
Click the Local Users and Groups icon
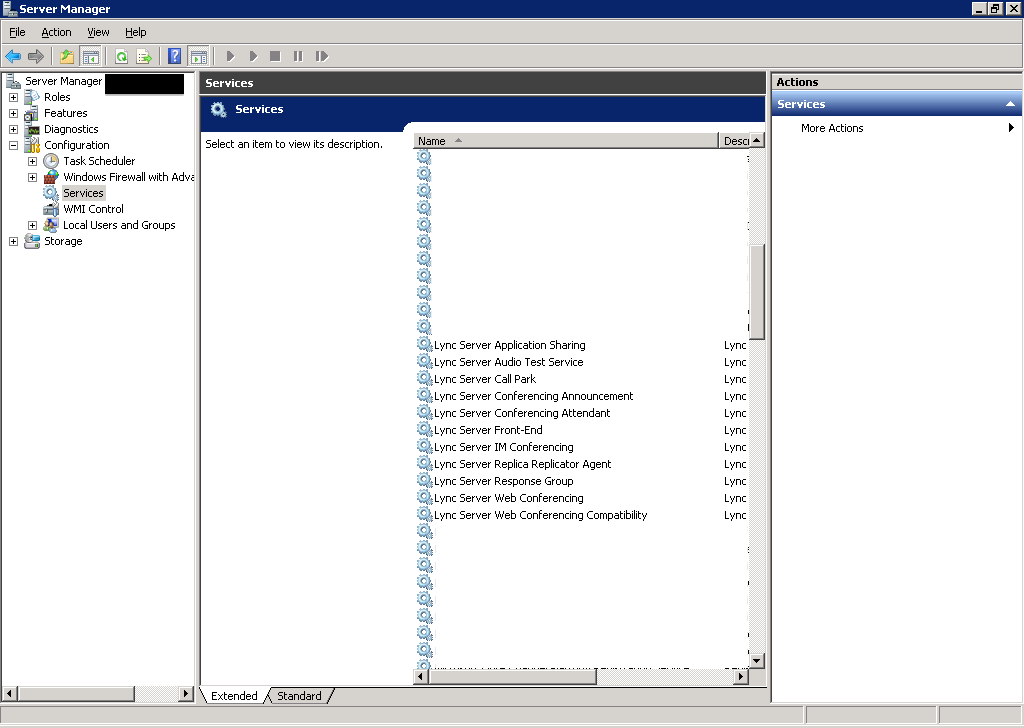[x=51, y=225]
